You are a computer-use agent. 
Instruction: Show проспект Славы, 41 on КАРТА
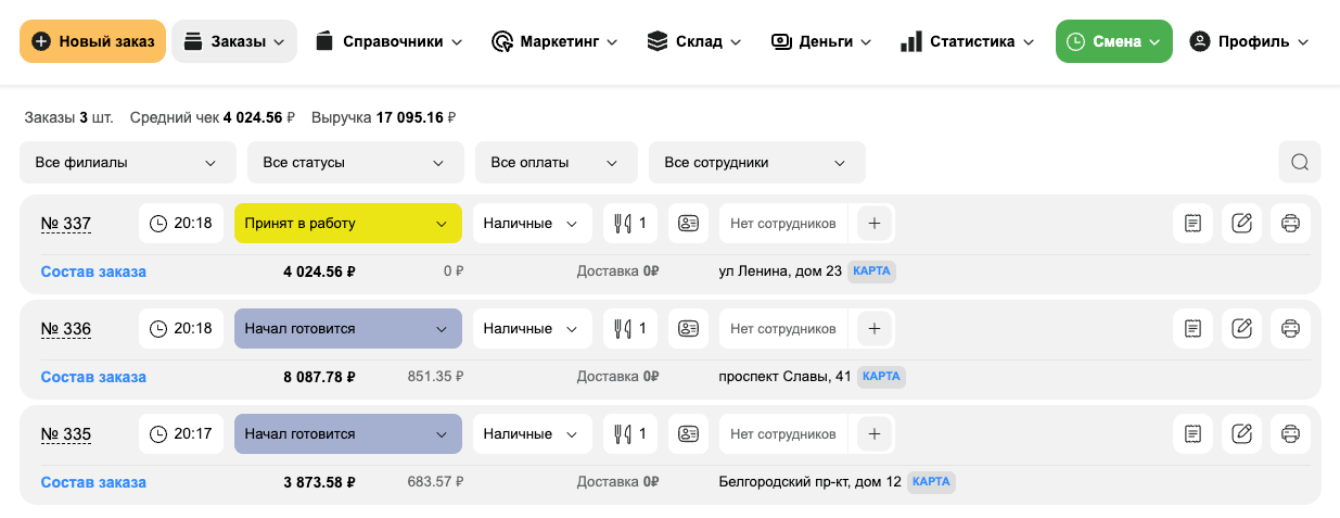tap(881, 377)
